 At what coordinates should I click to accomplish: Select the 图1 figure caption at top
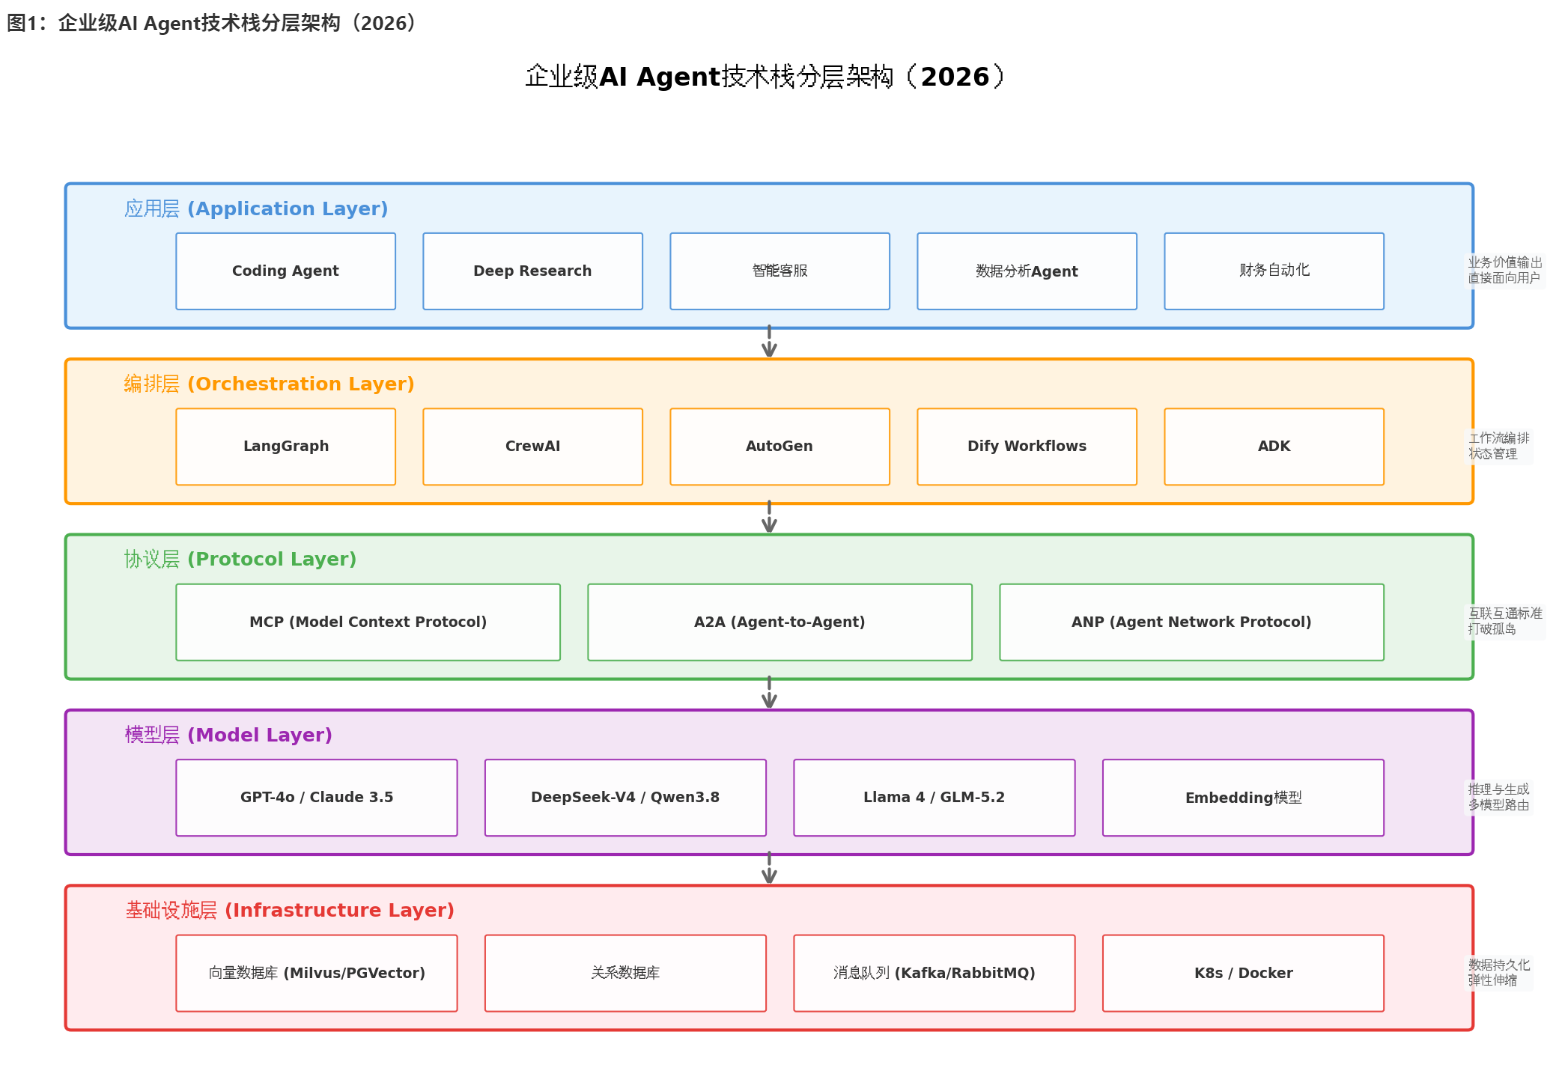(213, 23)
